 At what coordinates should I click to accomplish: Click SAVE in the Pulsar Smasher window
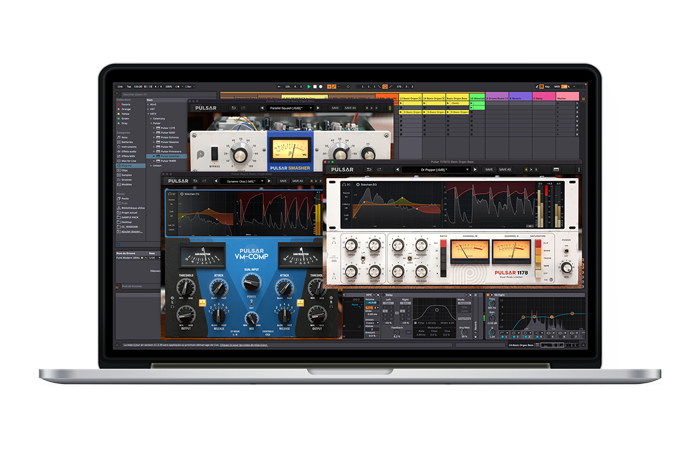(x=335, y=108)
